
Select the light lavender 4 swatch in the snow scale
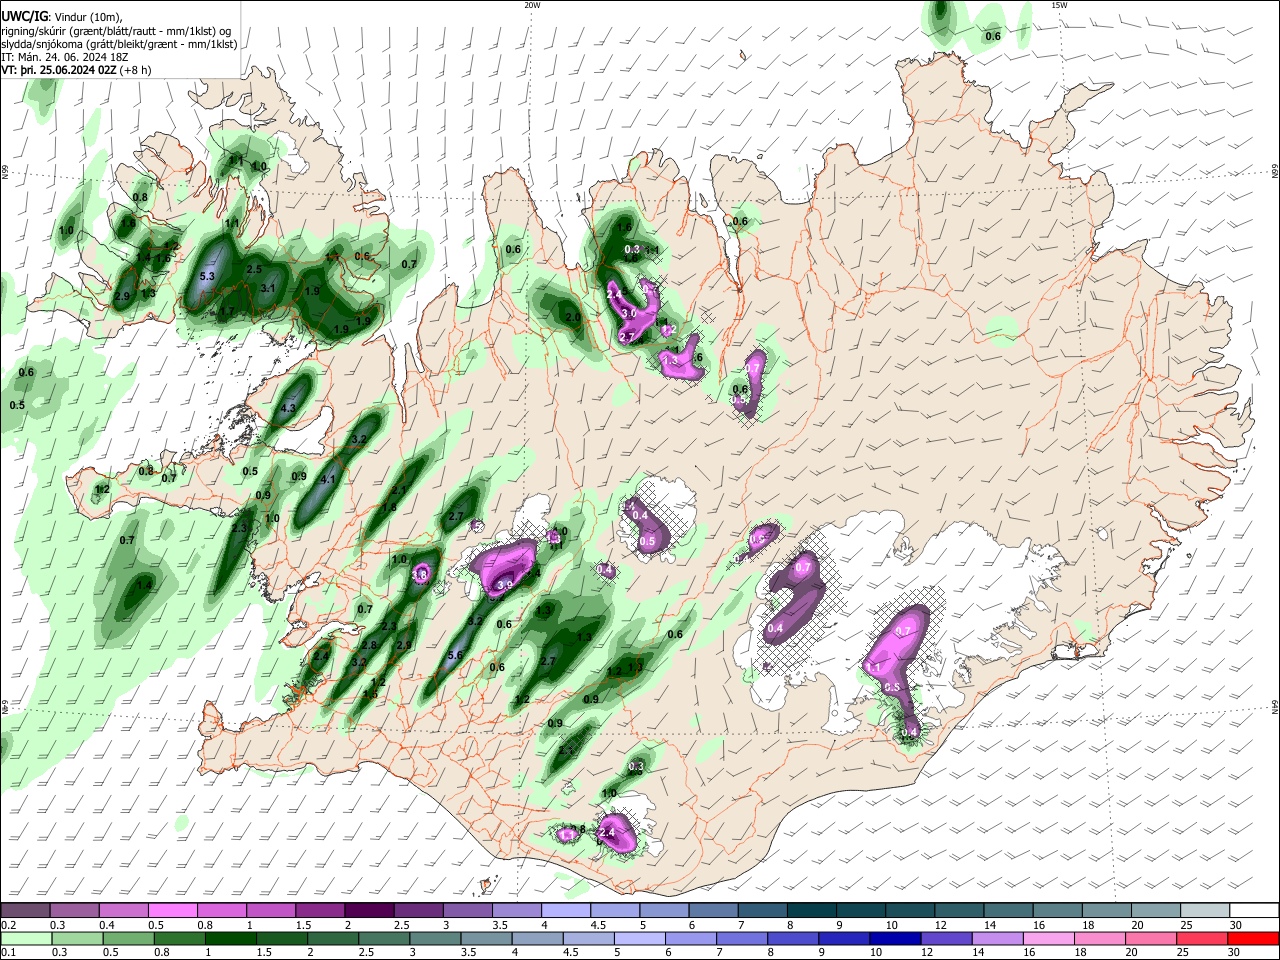(564, 911)
